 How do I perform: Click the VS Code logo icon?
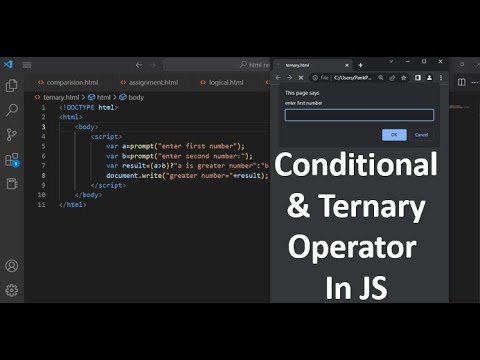coord(8,64)
